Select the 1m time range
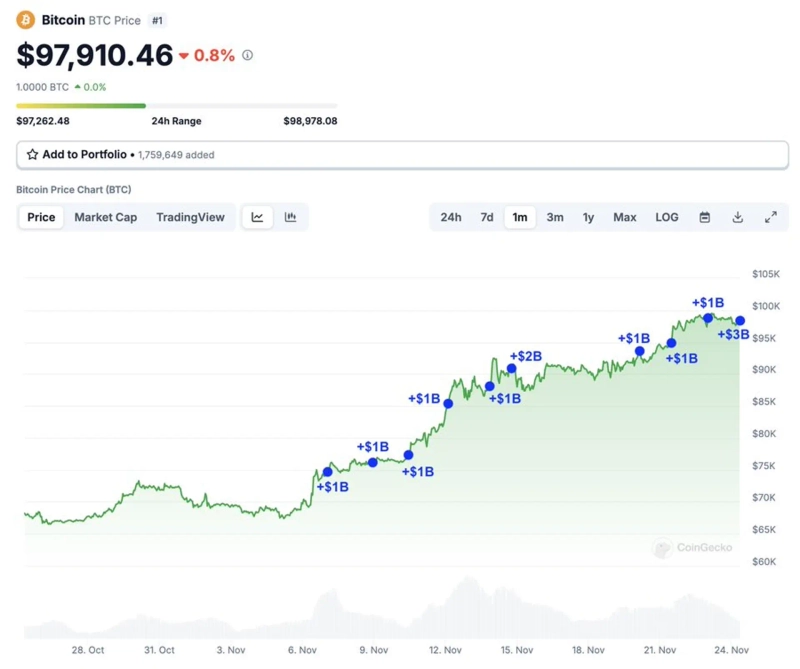Viewport: 800px width, 669px height. 520,217
